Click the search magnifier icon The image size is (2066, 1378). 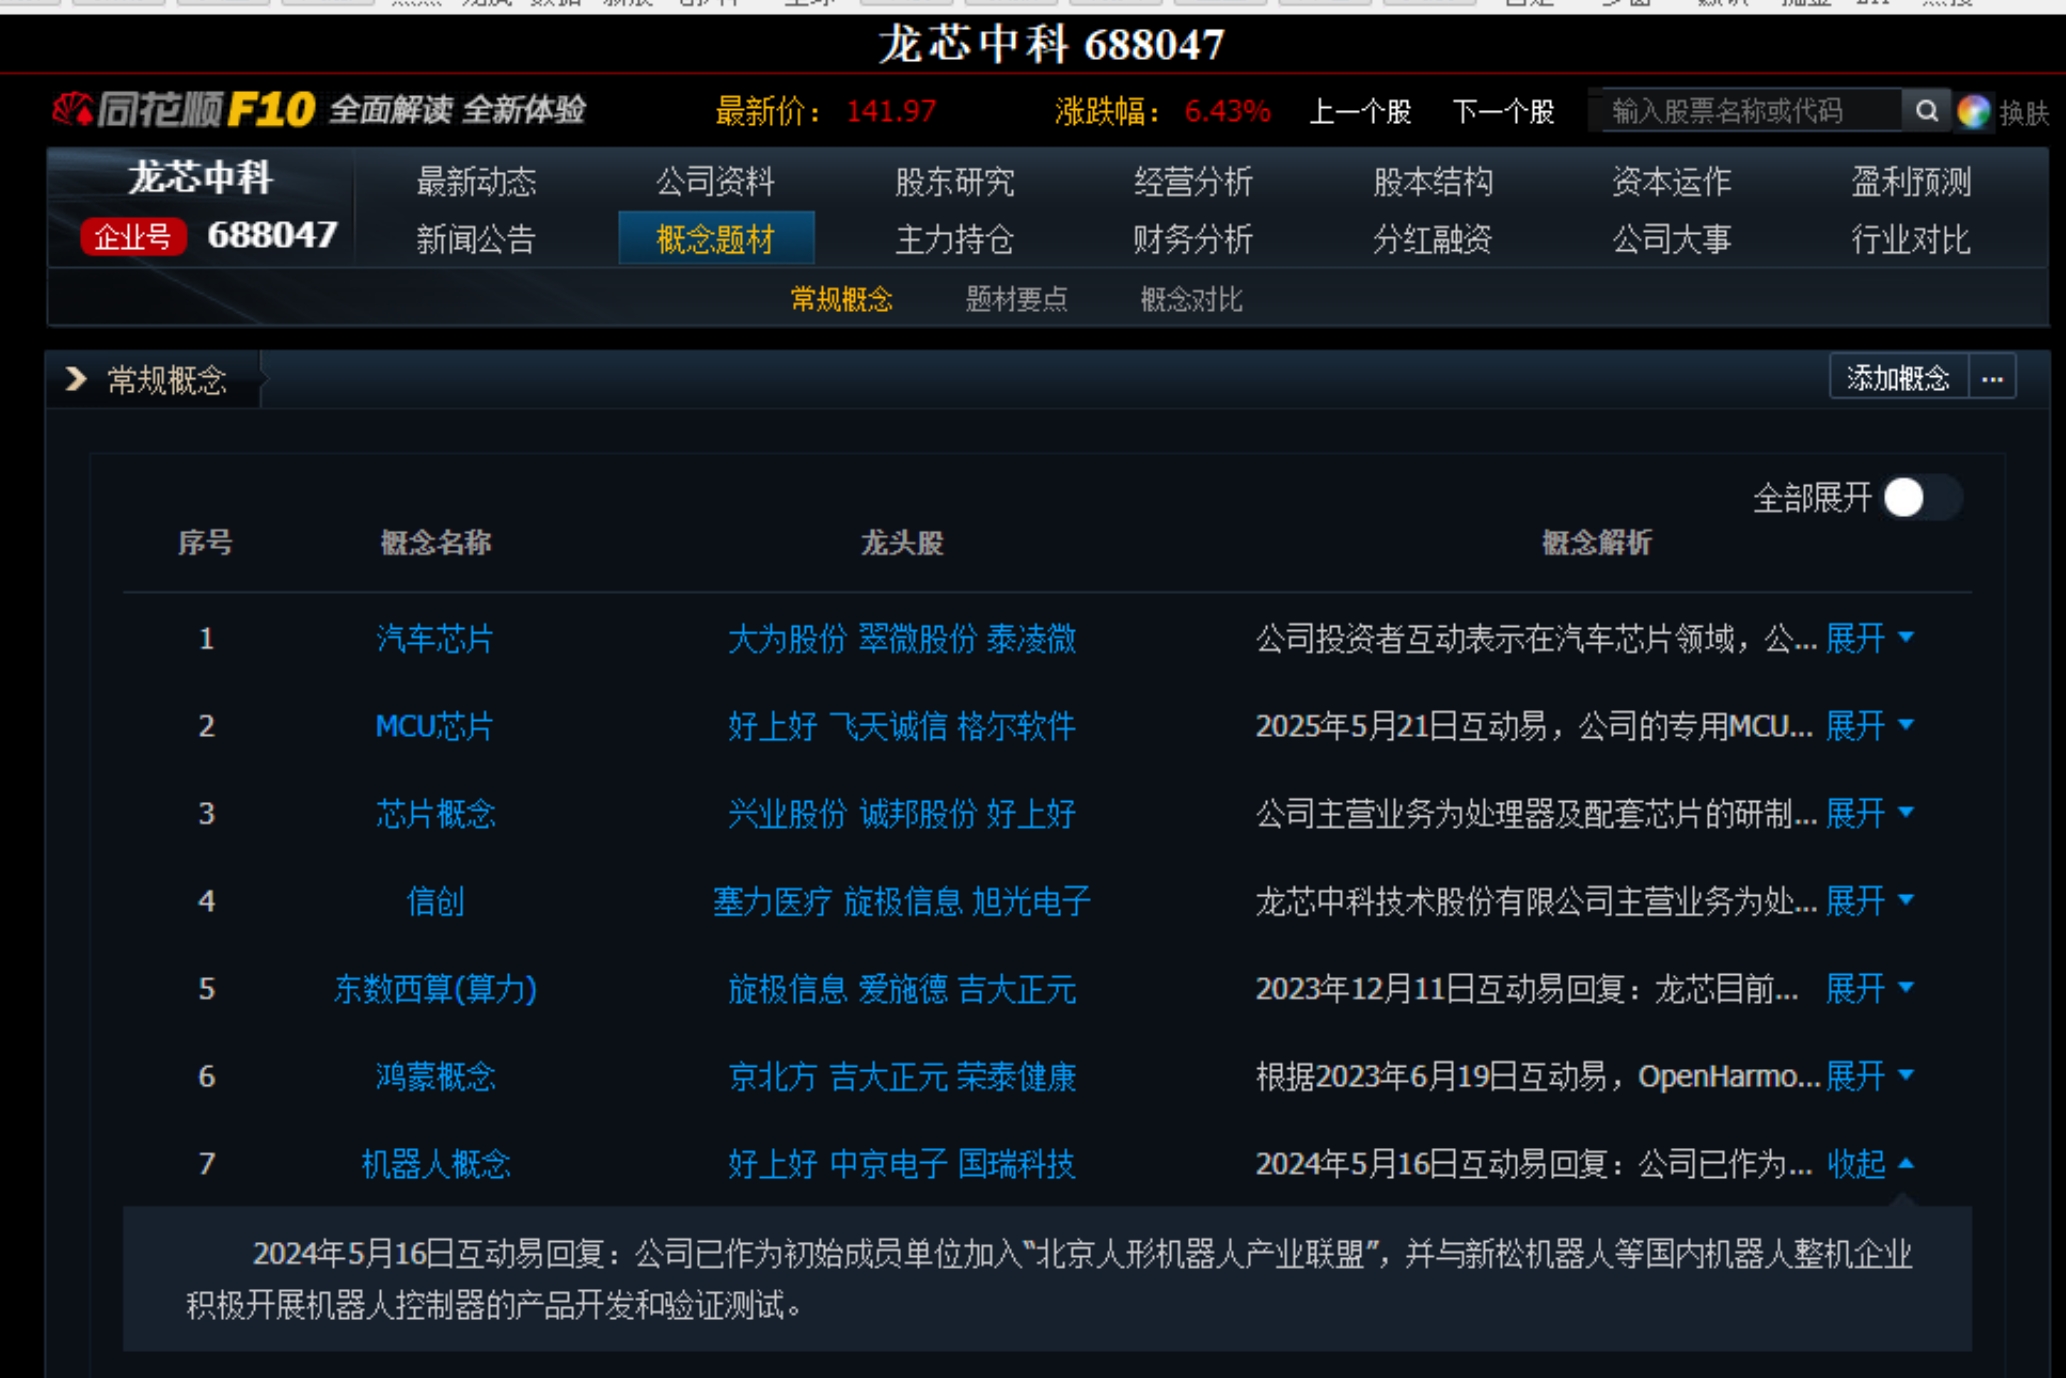point(1926,110)
